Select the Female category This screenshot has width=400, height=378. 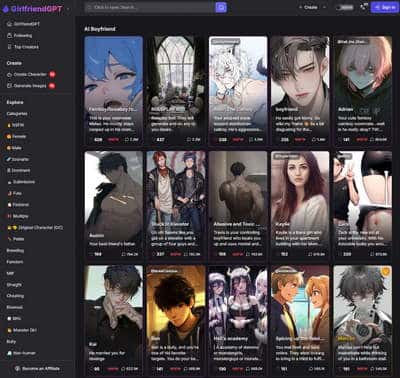pyautogui.click(x=17, y=136)
